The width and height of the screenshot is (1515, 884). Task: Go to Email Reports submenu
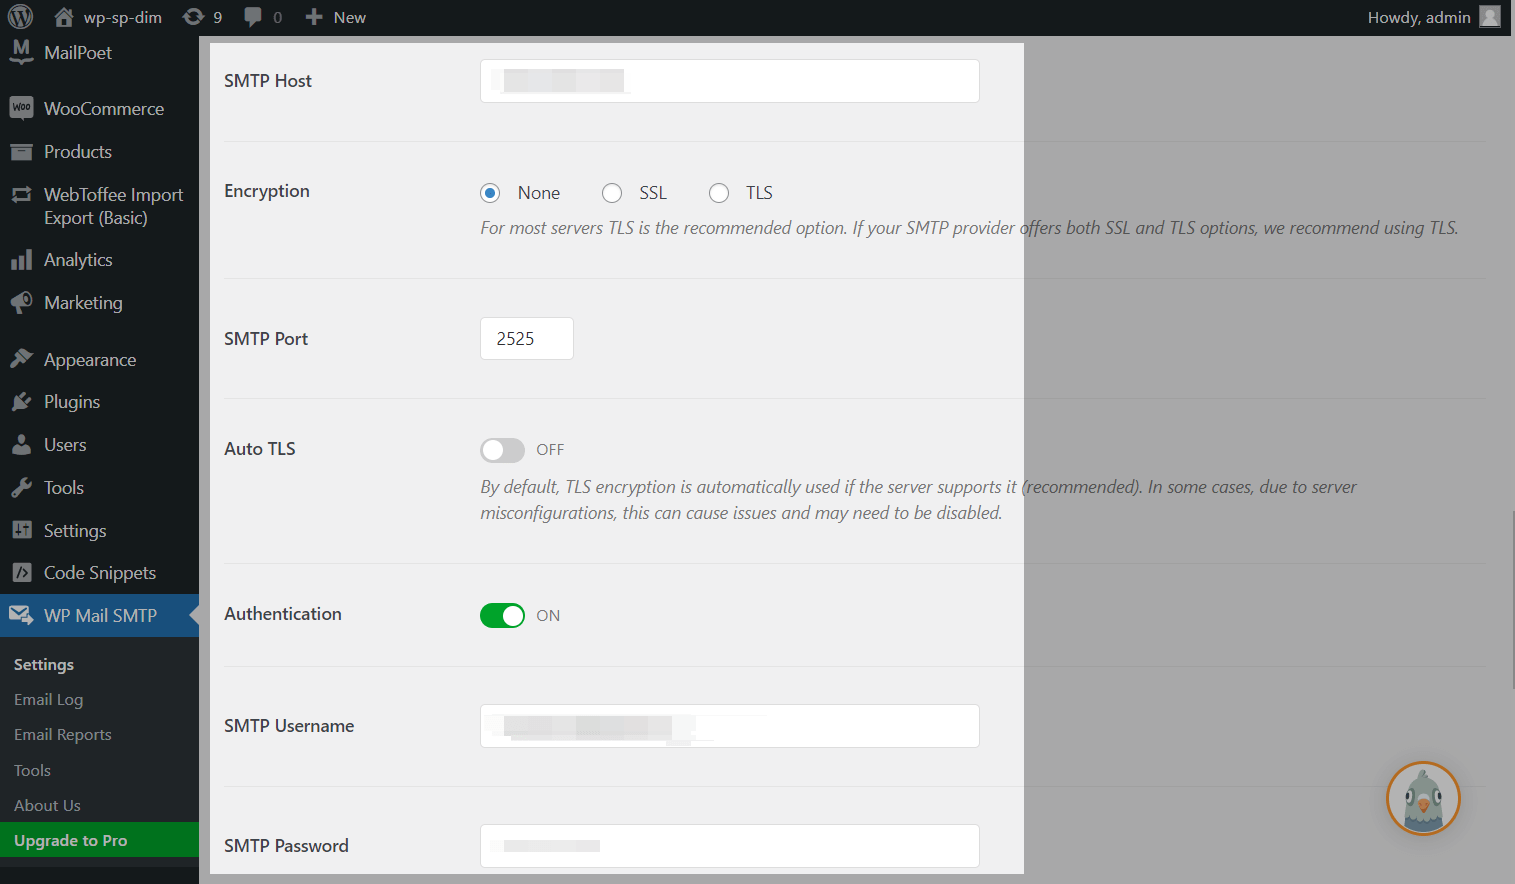(x=62, y=735)
